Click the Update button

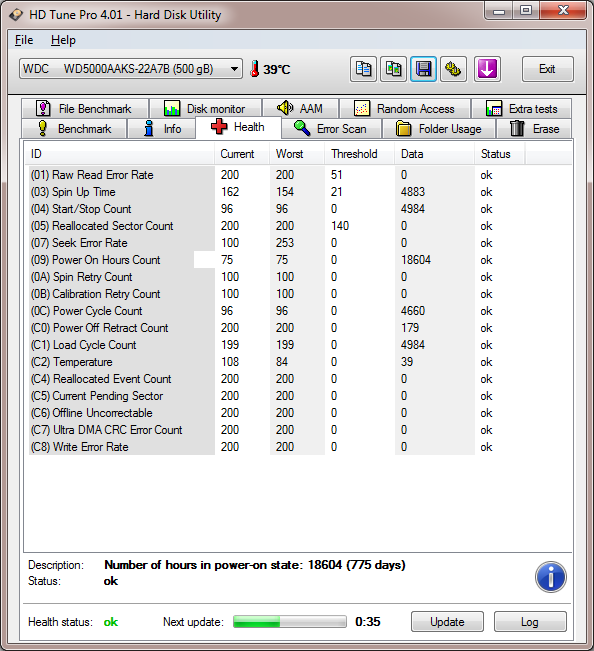coord(447,622)
